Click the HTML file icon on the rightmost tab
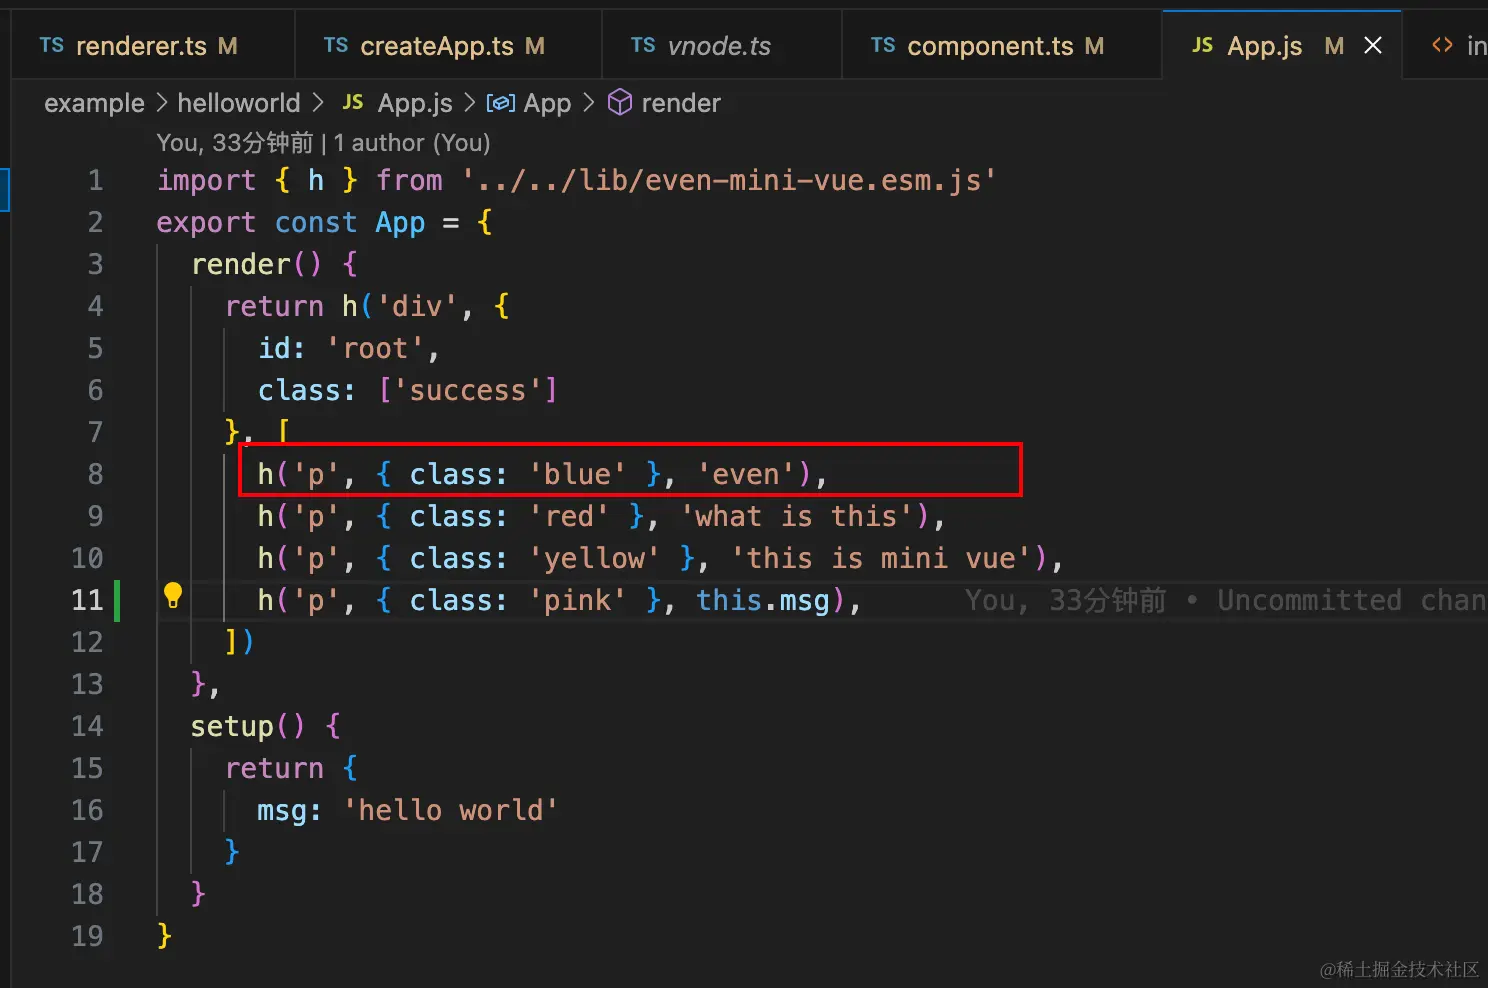 click(x=1442, y=45)
